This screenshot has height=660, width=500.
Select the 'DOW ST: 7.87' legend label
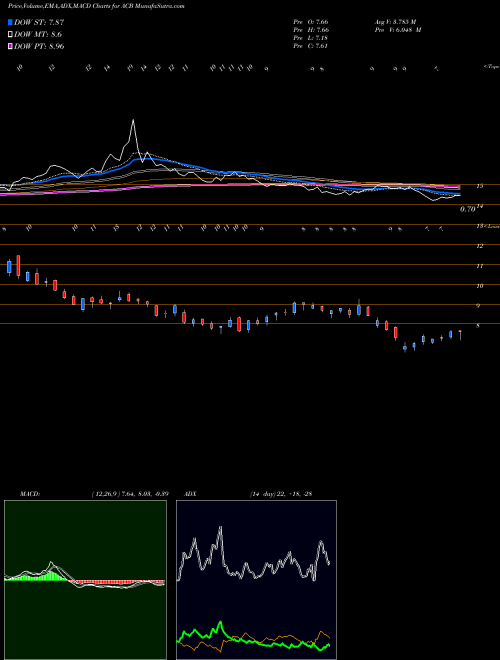click(39, 22)
